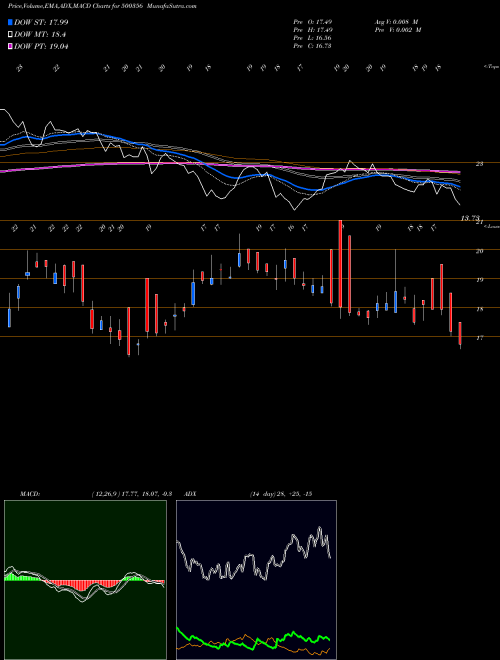Click the 19 price axis label
The width and height of the screenshot is (500, 660).
[x=479, y=280]
